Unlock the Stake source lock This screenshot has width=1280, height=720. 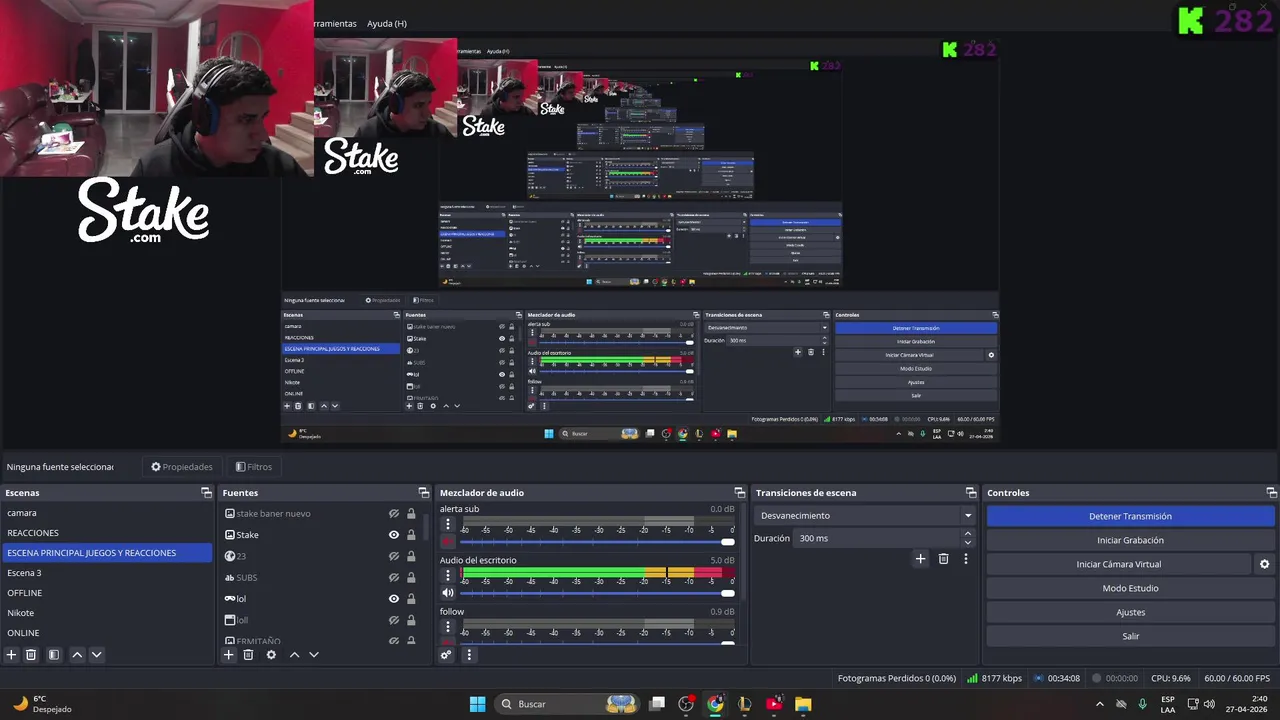pyautogui.click(x=411, y=535)
